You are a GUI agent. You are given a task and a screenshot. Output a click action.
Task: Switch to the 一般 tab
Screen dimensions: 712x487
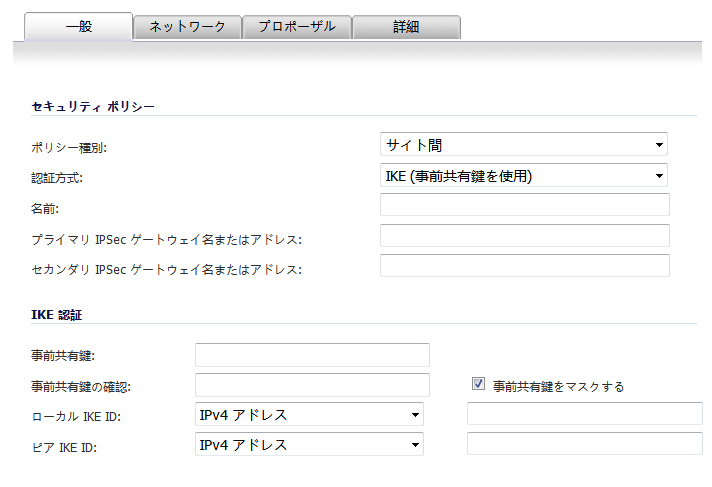[79, 26]
